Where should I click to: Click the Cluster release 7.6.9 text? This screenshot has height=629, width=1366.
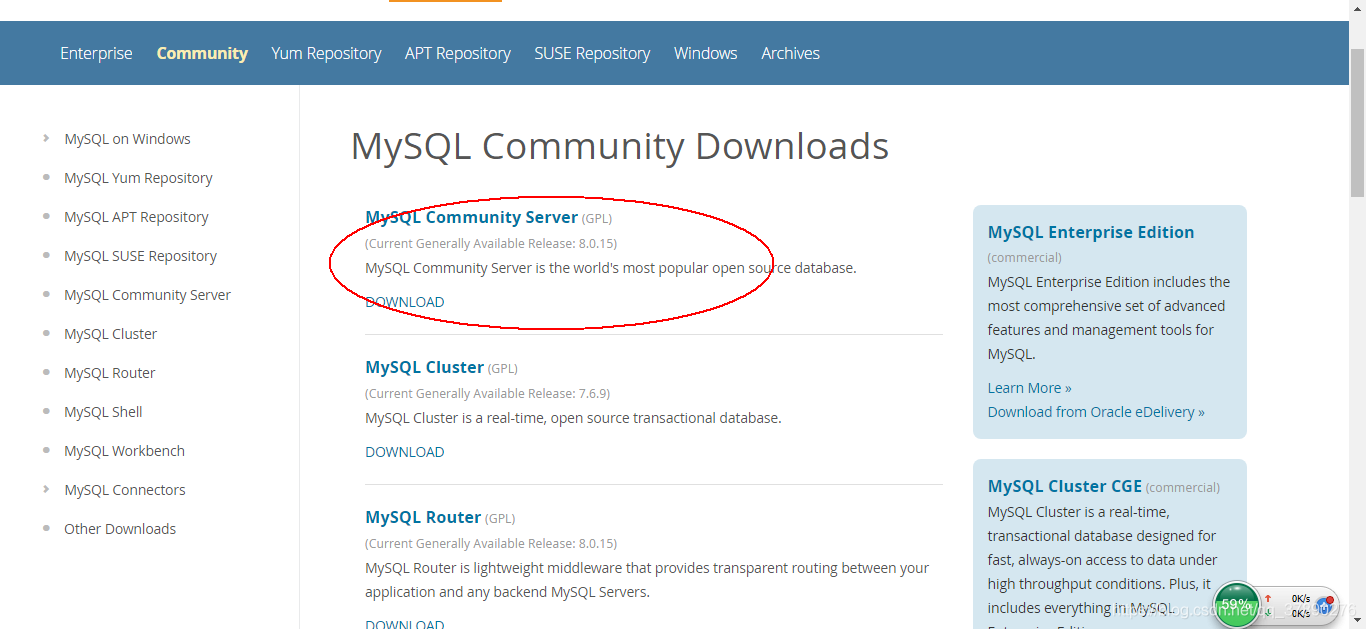487,393
